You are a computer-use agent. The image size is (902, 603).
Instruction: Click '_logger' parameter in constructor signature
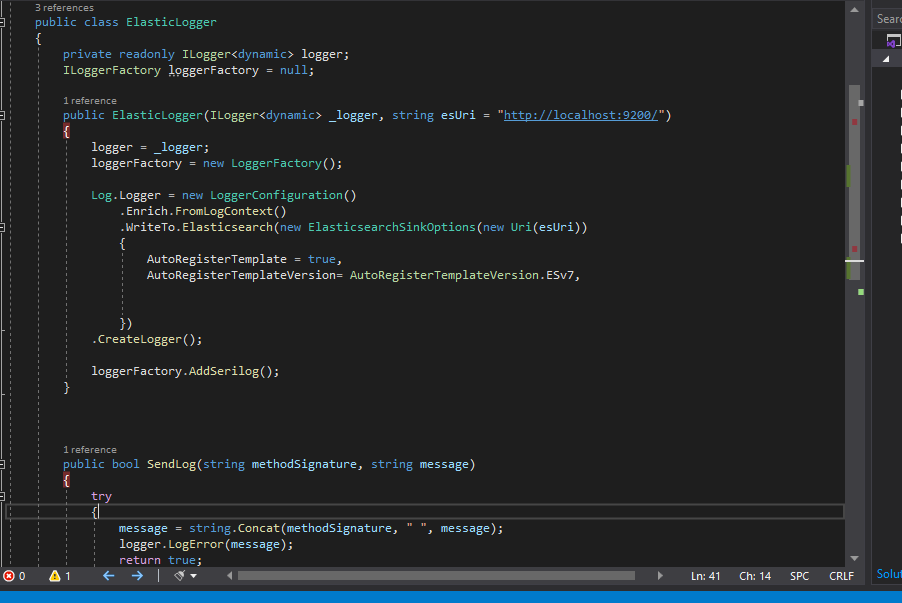[x=353, y=115]
